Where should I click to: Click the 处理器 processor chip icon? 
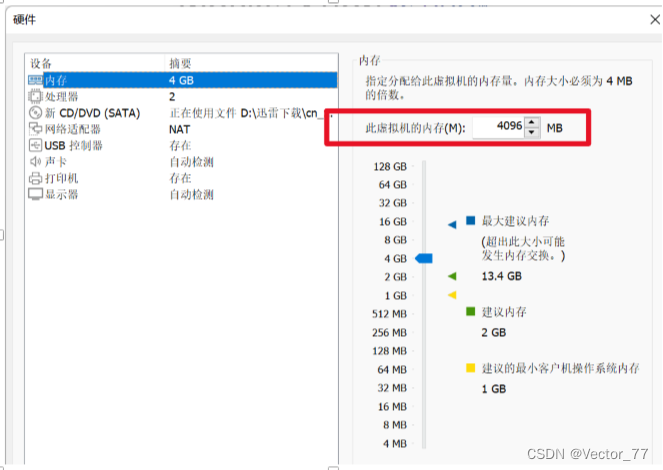click(x=35, y=96)
